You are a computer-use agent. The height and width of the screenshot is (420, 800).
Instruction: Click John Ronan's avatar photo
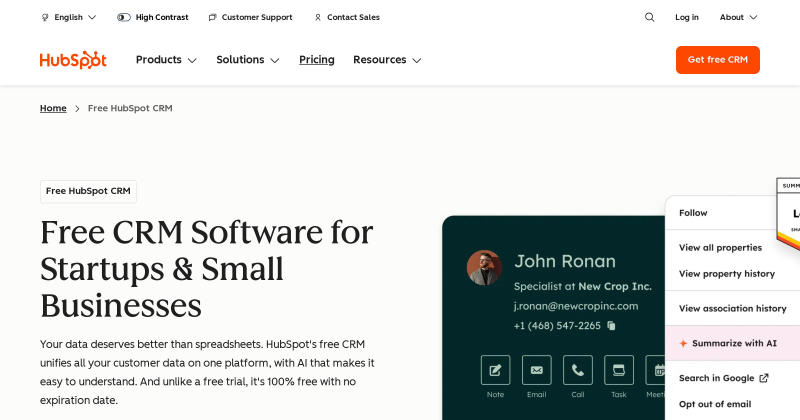[x=484, y=267]
